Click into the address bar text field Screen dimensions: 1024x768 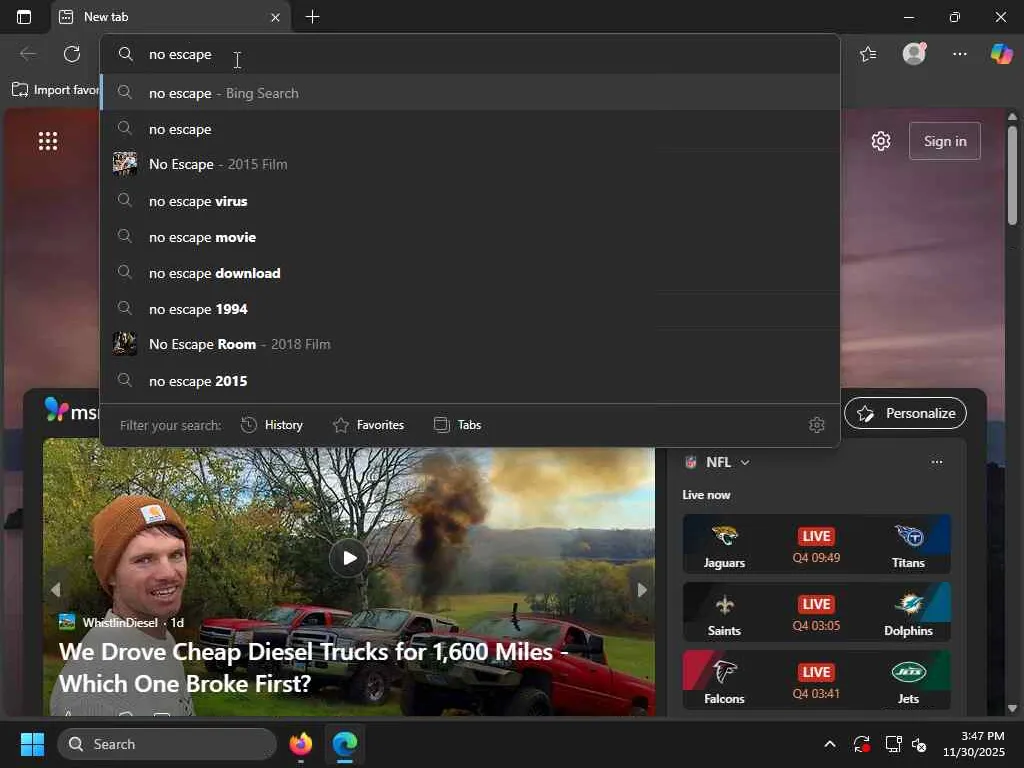pyautogui.click(x=470, y=54)
